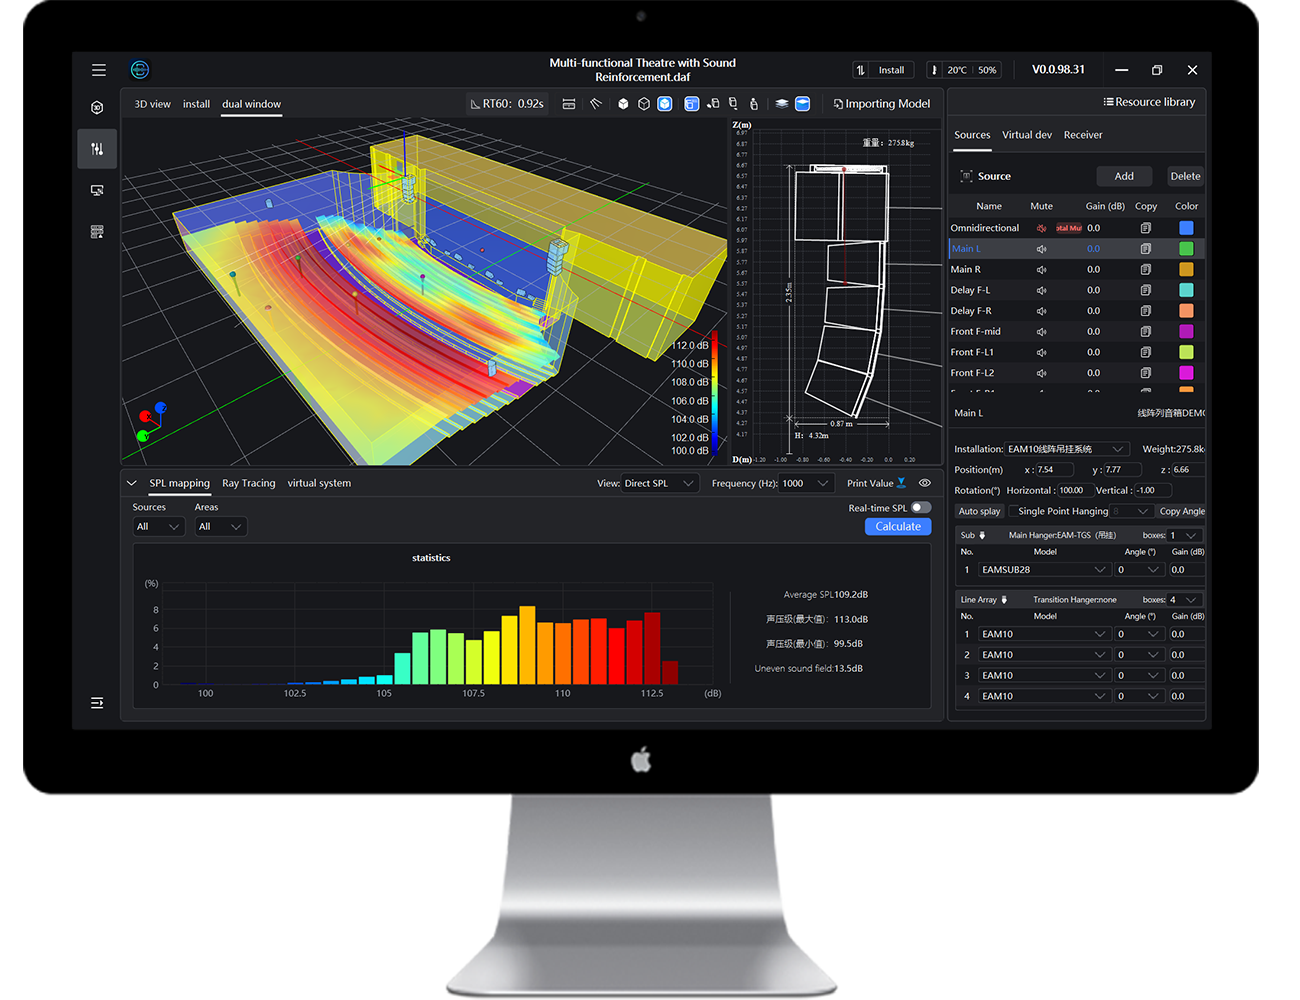Screen dimensions: 1300x1000
Task: Unmute the Omnidirectional source
Action: pos(1041,228)
